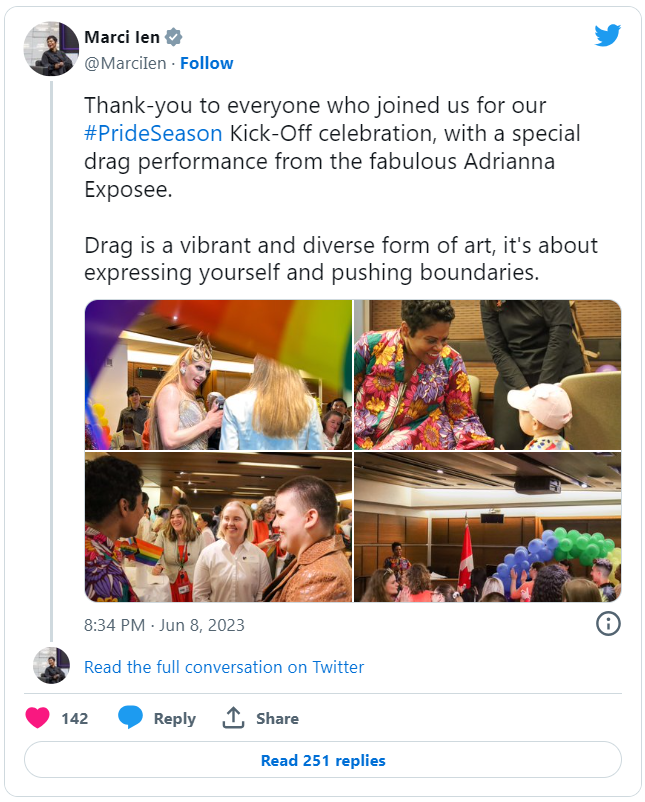The width and height of the screenshot is (645, 802).
Task: Click the Reply text label
Action: tap(175, 718)
